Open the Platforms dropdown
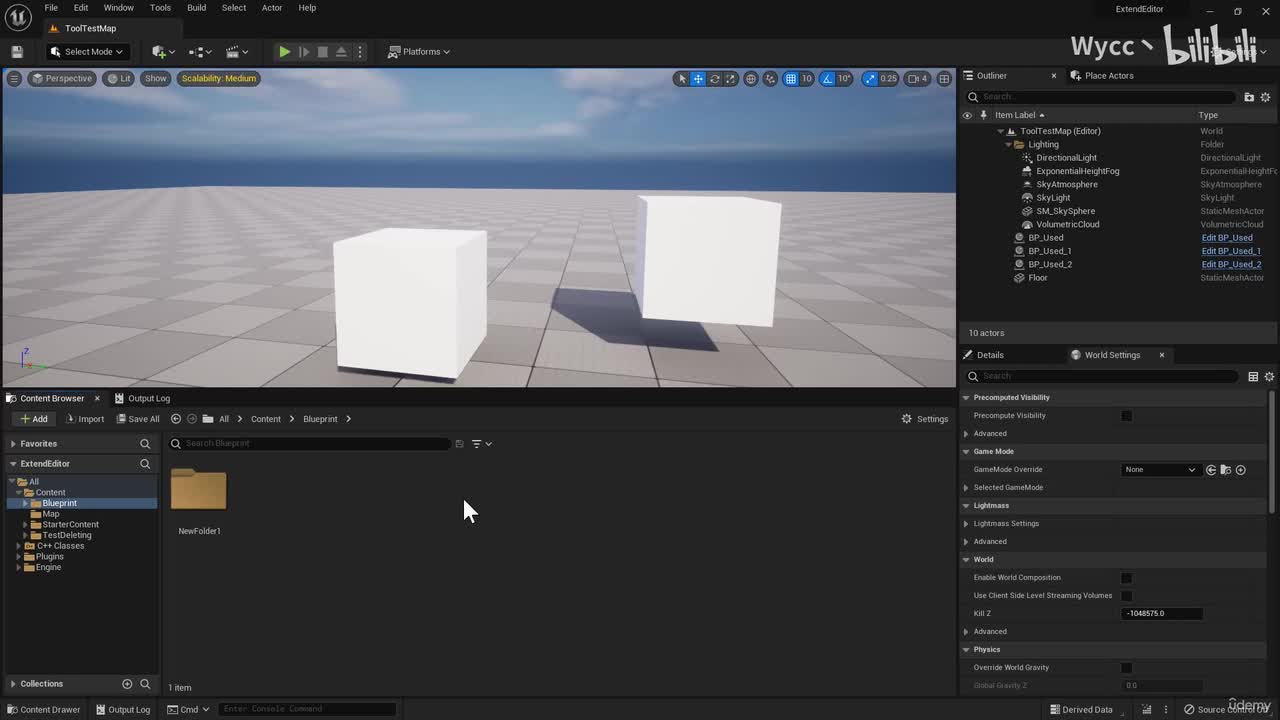The height and width of the screenshot is (720, 1280). pos(419,52)
